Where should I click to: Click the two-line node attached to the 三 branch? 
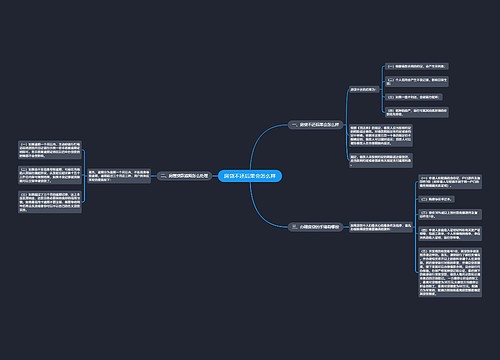(x=381, y=227)
